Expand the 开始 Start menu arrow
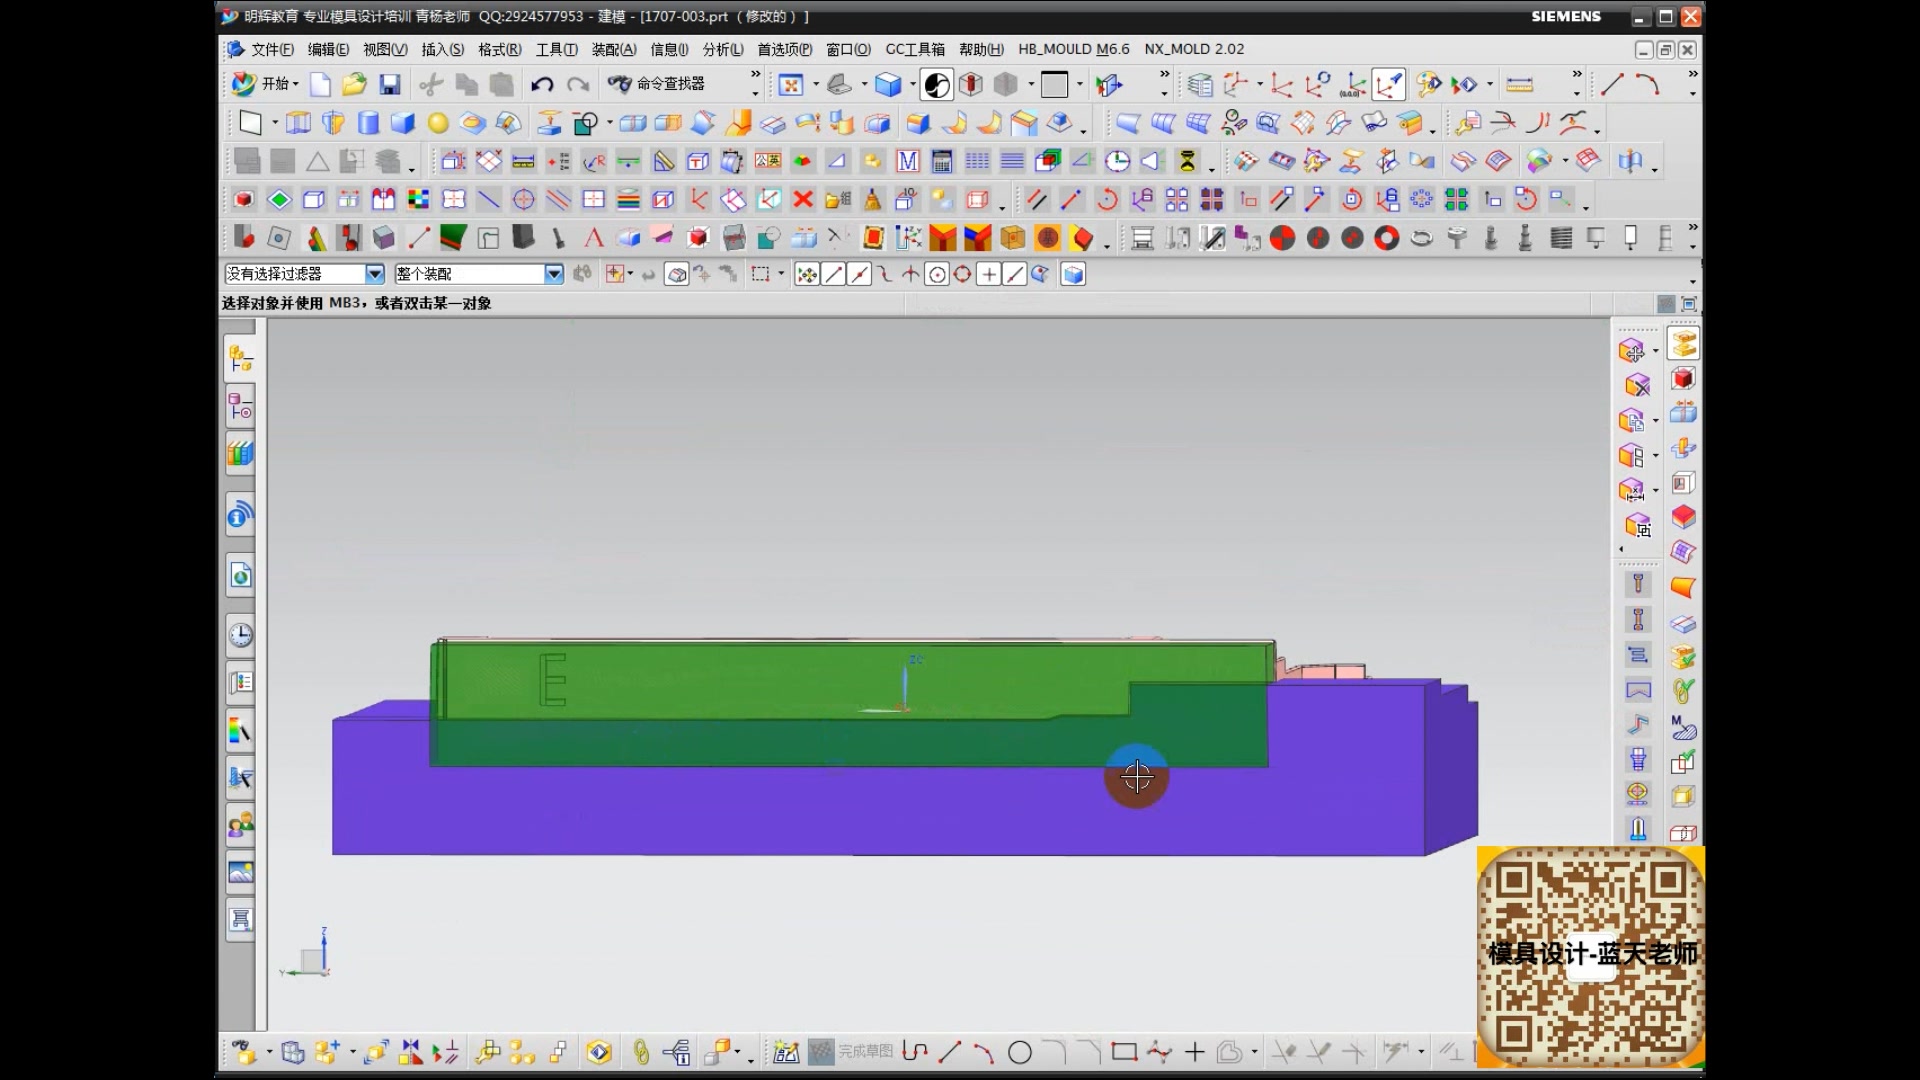Viewport: 1920px width, 1080px height. [x=296, y=85]
